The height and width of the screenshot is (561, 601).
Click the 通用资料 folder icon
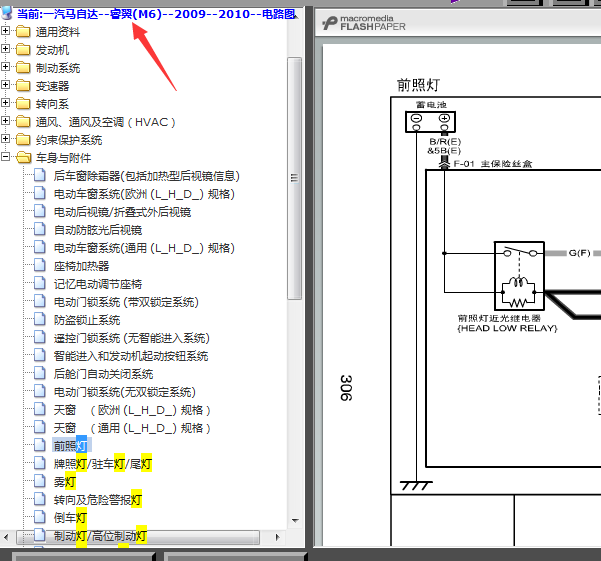[x=23, y=31]
